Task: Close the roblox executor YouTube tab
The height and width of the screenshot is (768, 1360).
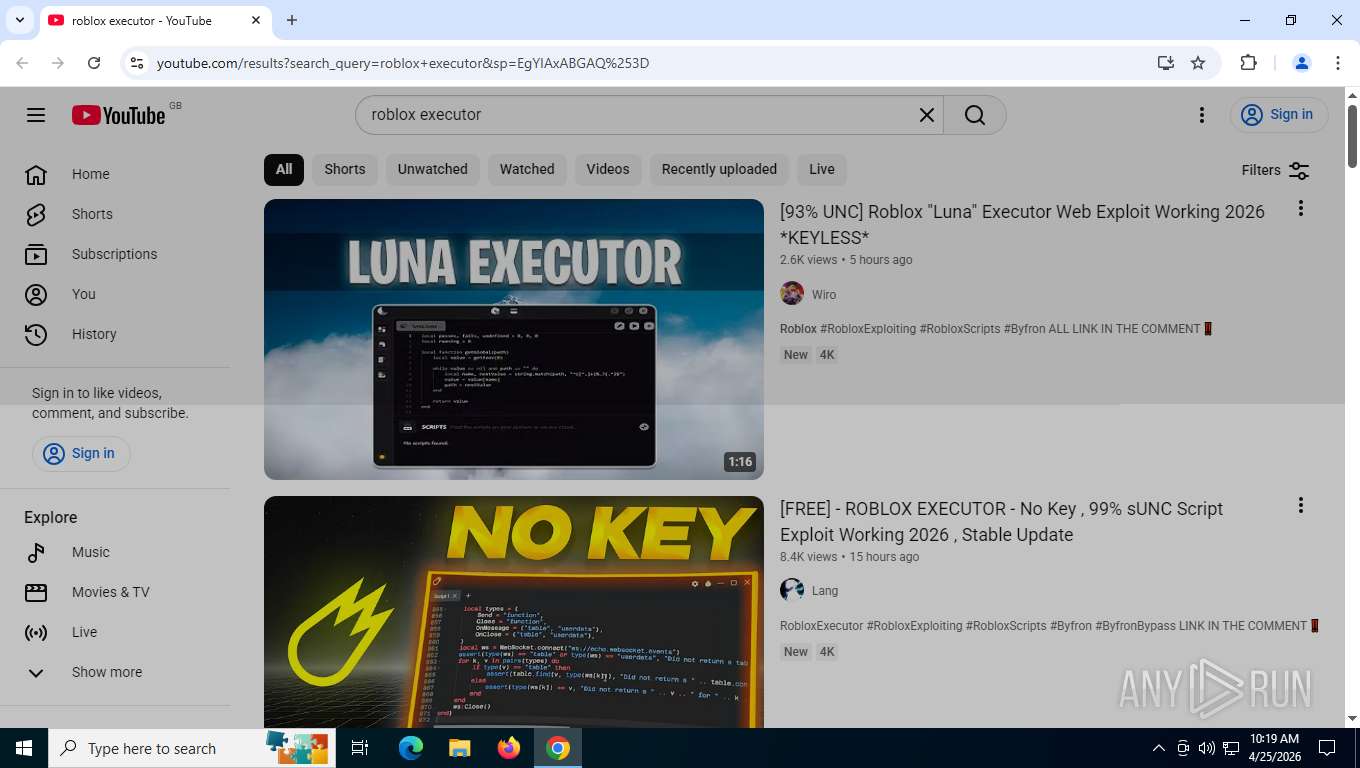Action: pos(256,20)
